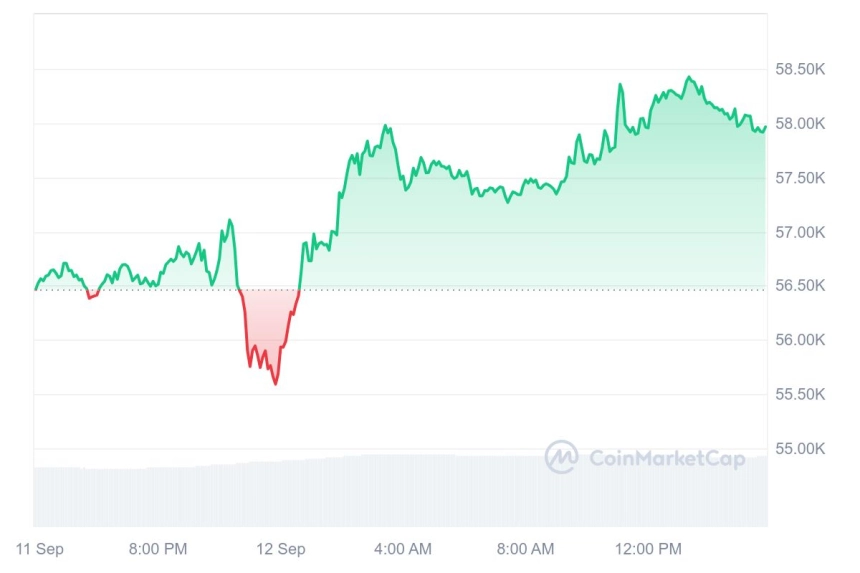Select the 56.50K baseline price label

click(x=800, y=285)
